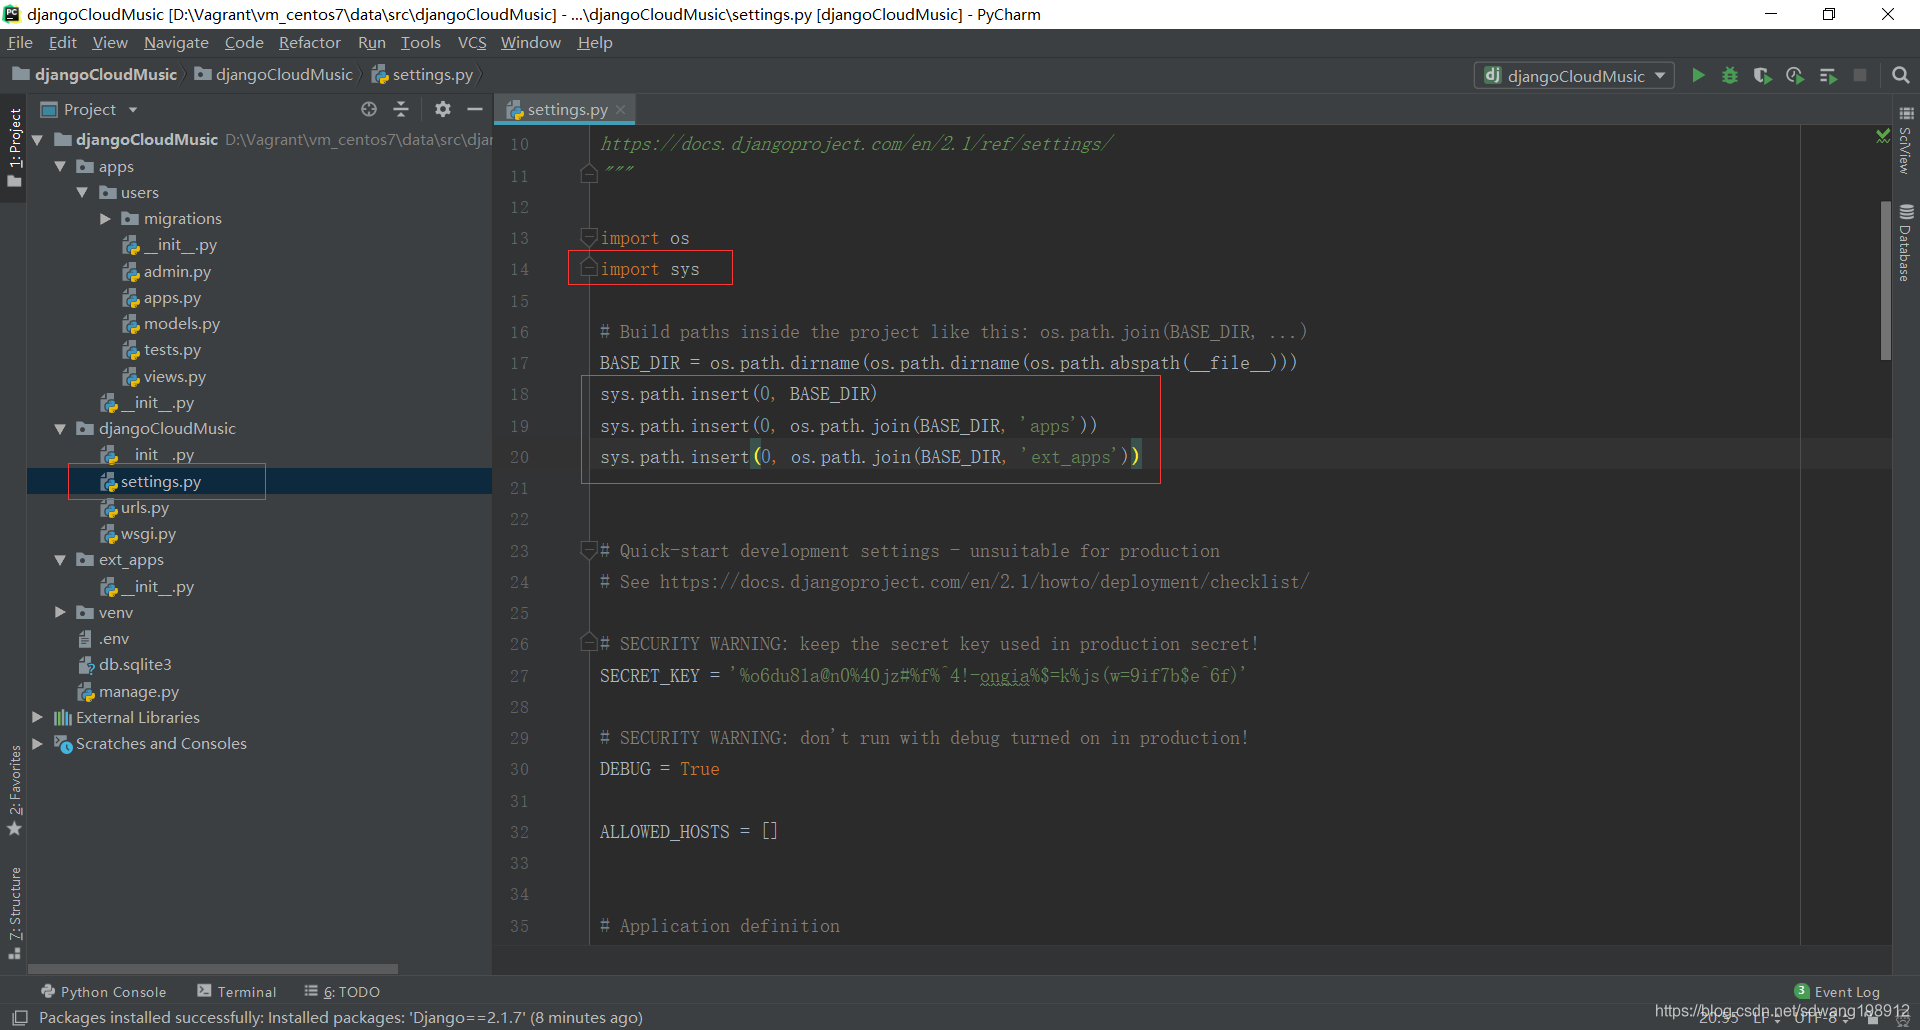Viewport: 1920px width, 1030px height.
Task: Collapse the users folder
Action: (x=82, y=192)
